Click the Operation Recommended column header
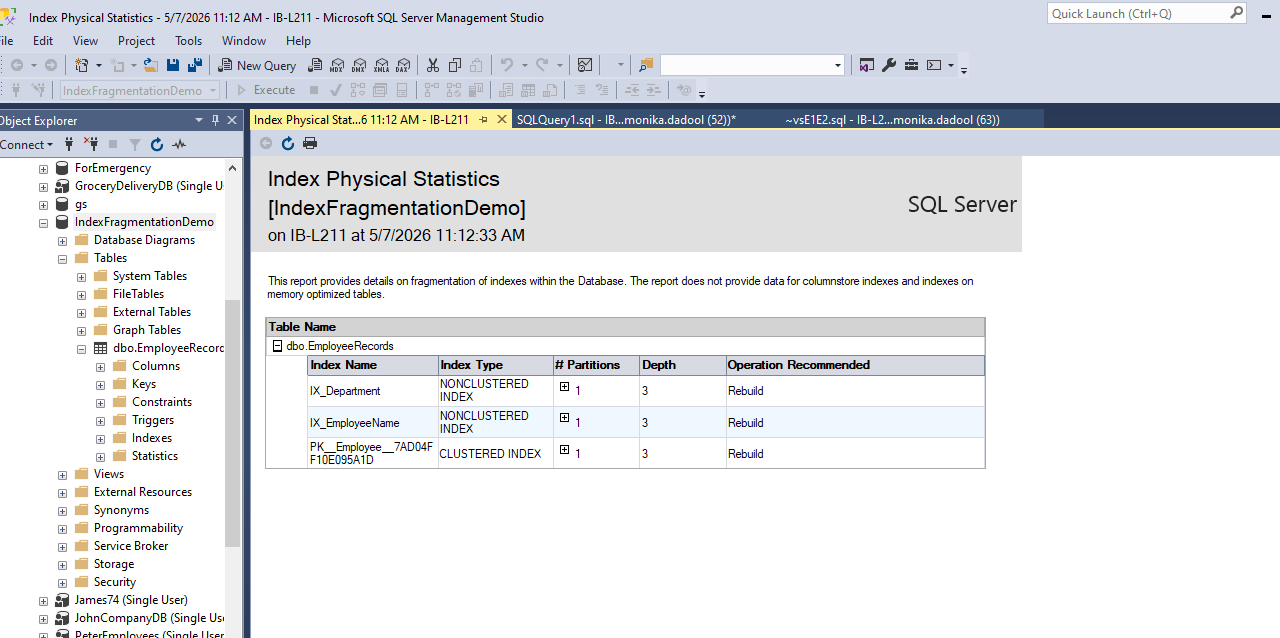Screen dimensions: 1280x638 [x=855, y=365]
